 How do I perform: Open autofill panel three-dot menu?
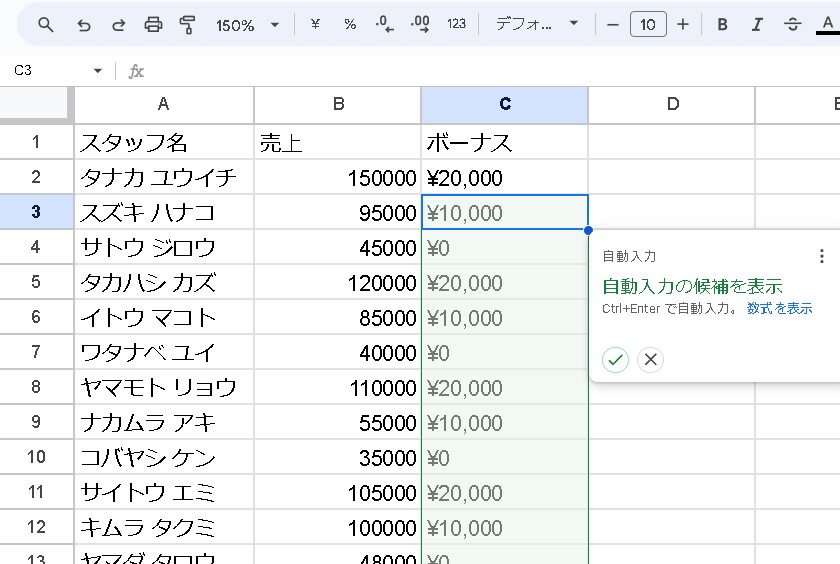tap(822, 256)
